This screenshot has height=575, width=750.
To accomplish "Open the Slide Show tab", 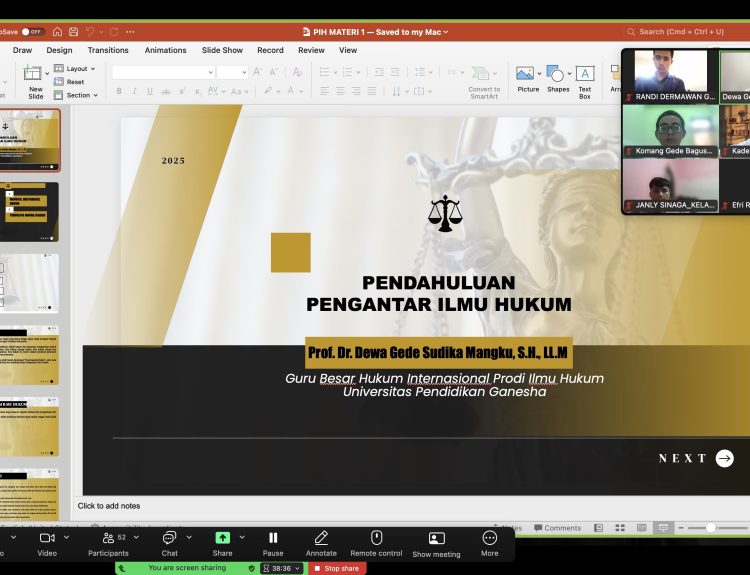I will (x=222, y=50).
